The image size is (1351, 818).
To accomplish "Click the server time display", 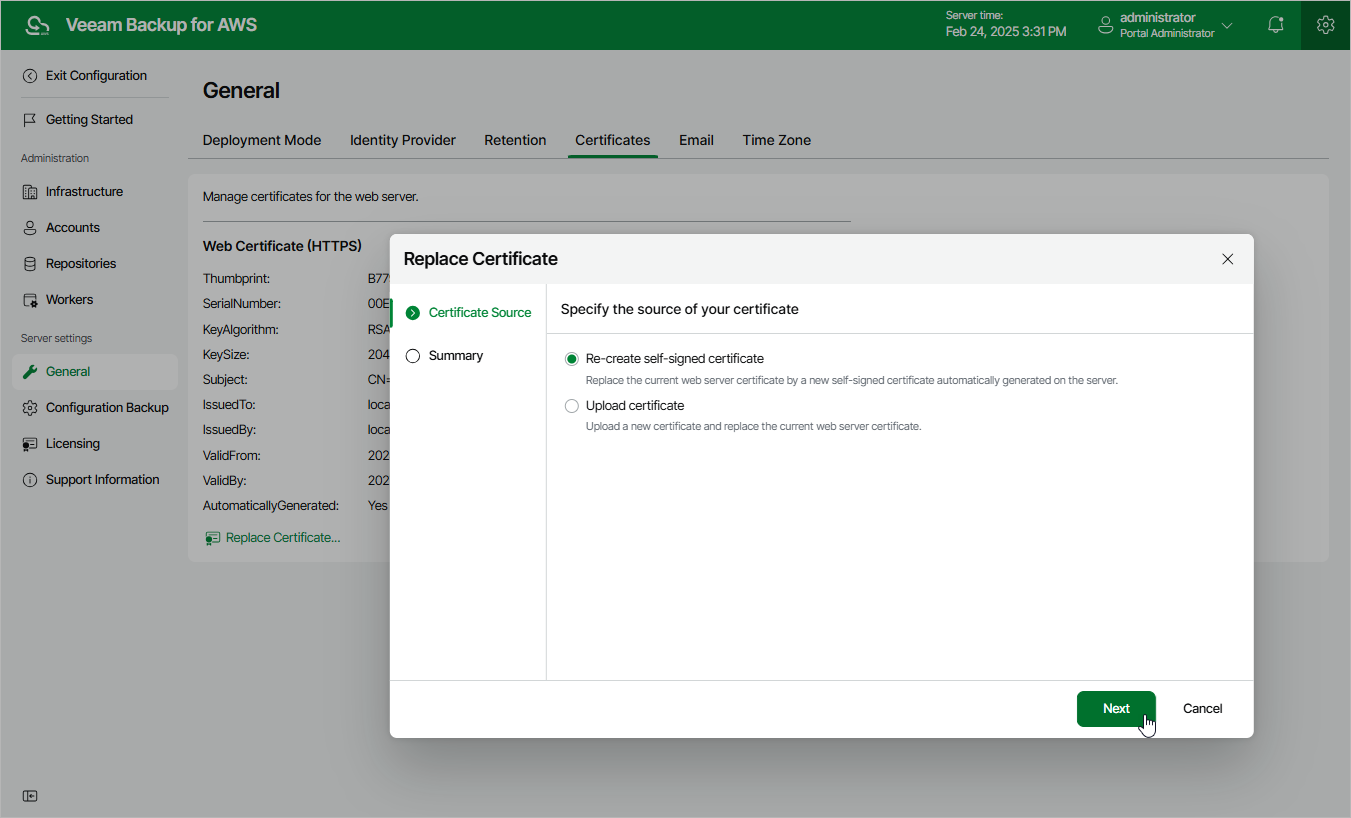I will 1006,25.
